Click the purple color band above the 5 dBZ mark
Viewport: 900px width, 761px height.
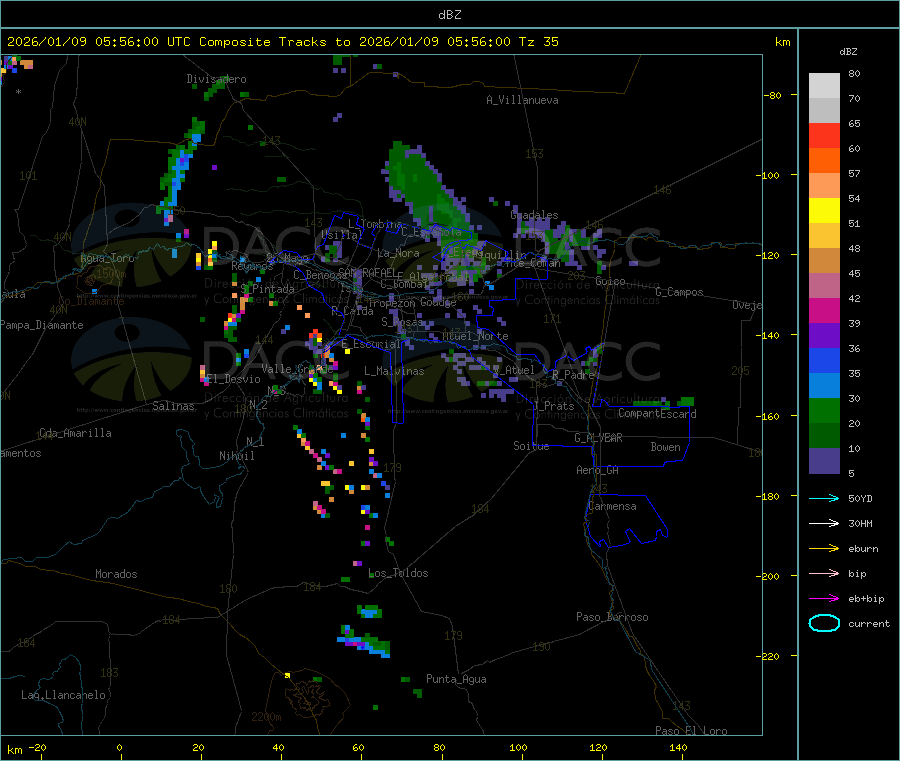click(824, 461)
